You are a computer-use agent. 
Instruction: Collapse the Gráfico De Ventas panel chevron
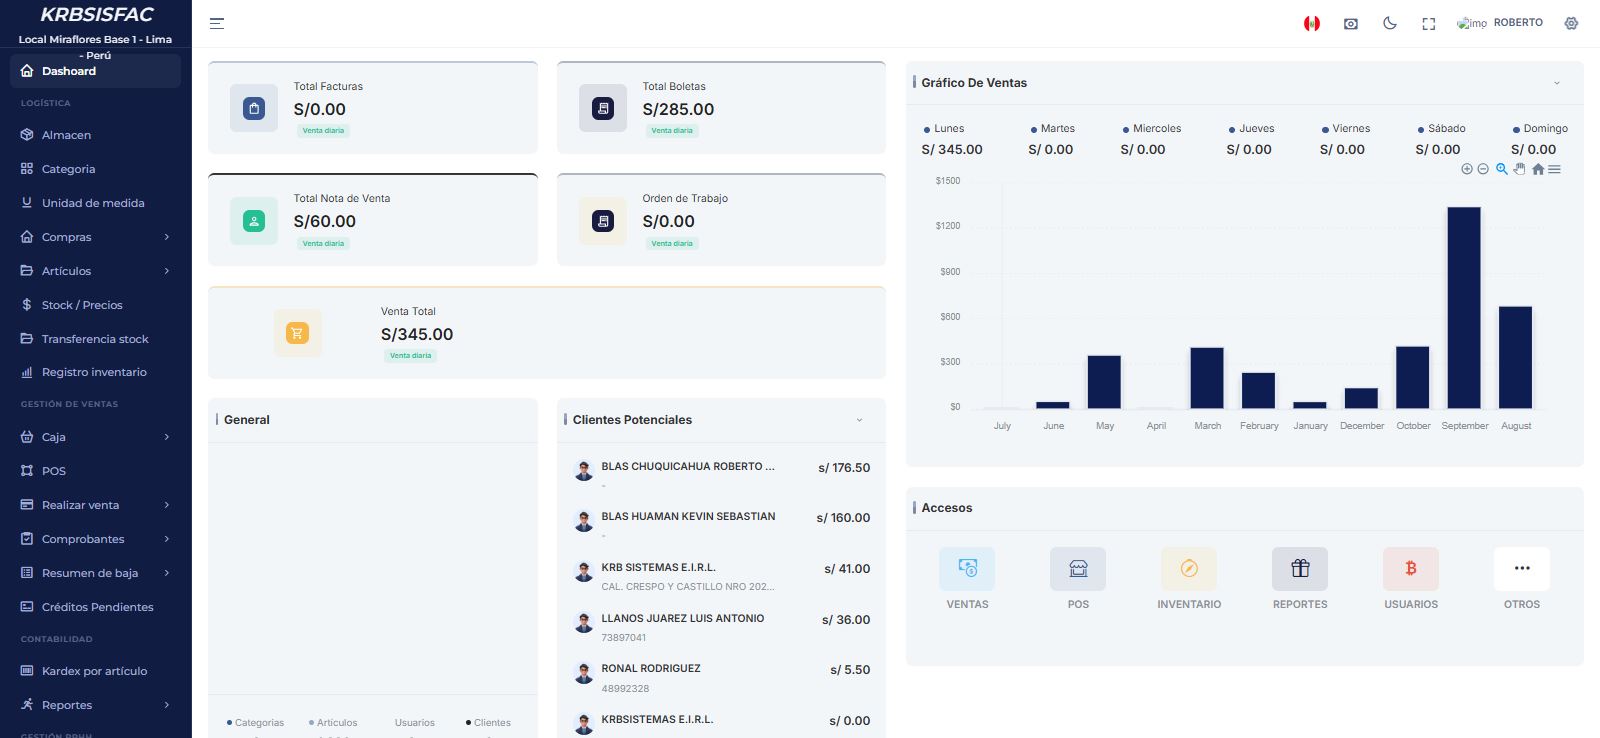click(x=1557, y=83)
